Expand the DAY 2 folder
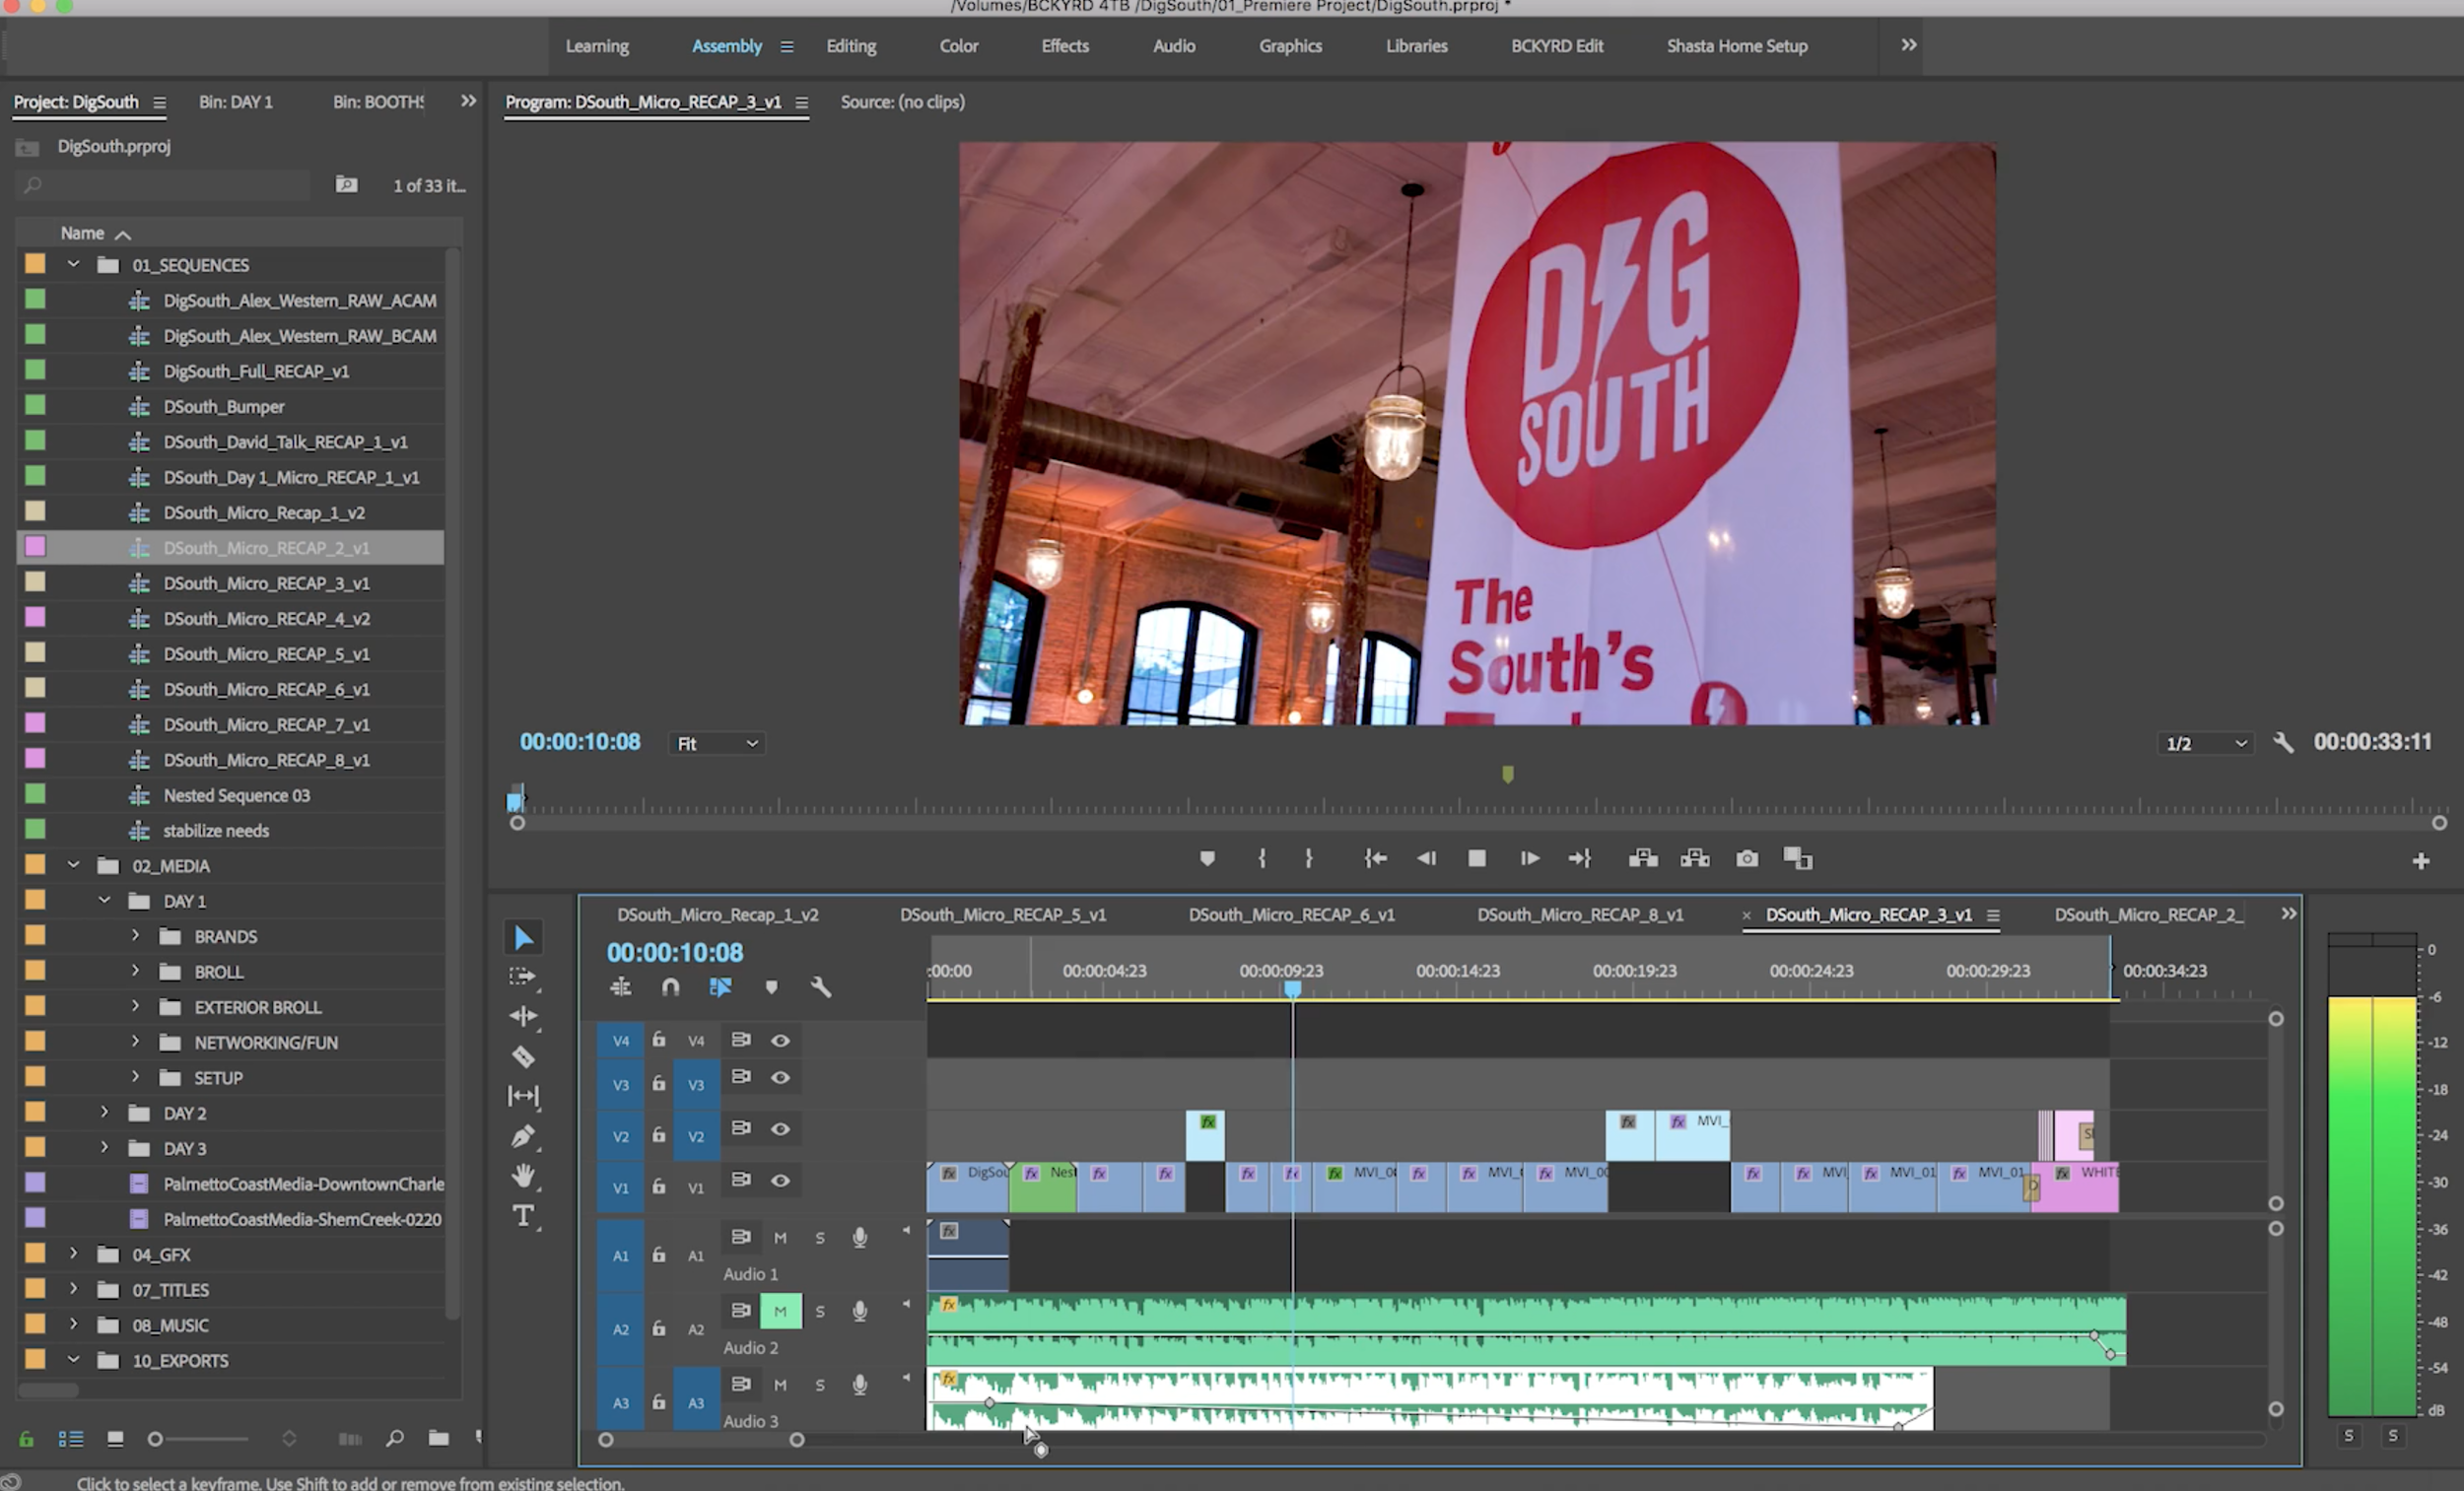 coord(104,1113)
